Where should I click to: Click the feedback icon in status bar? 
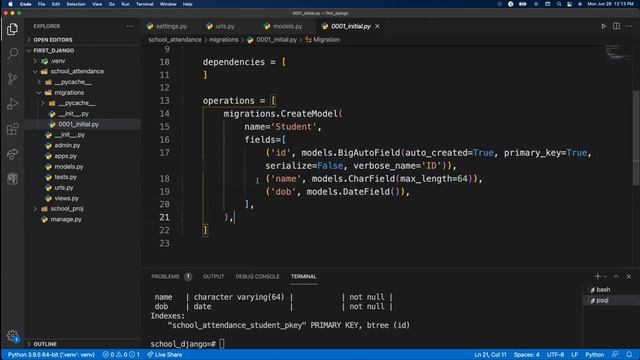point(615,355)
